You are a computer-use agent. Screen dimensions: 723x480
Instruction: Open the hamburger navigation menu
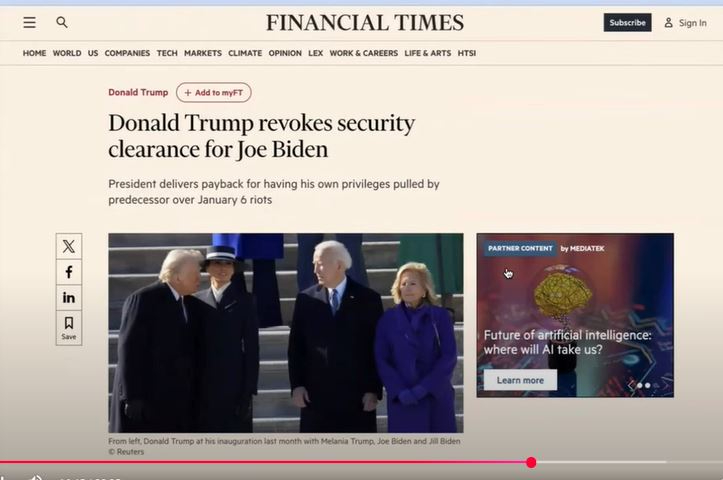click(x=30, y=22)
